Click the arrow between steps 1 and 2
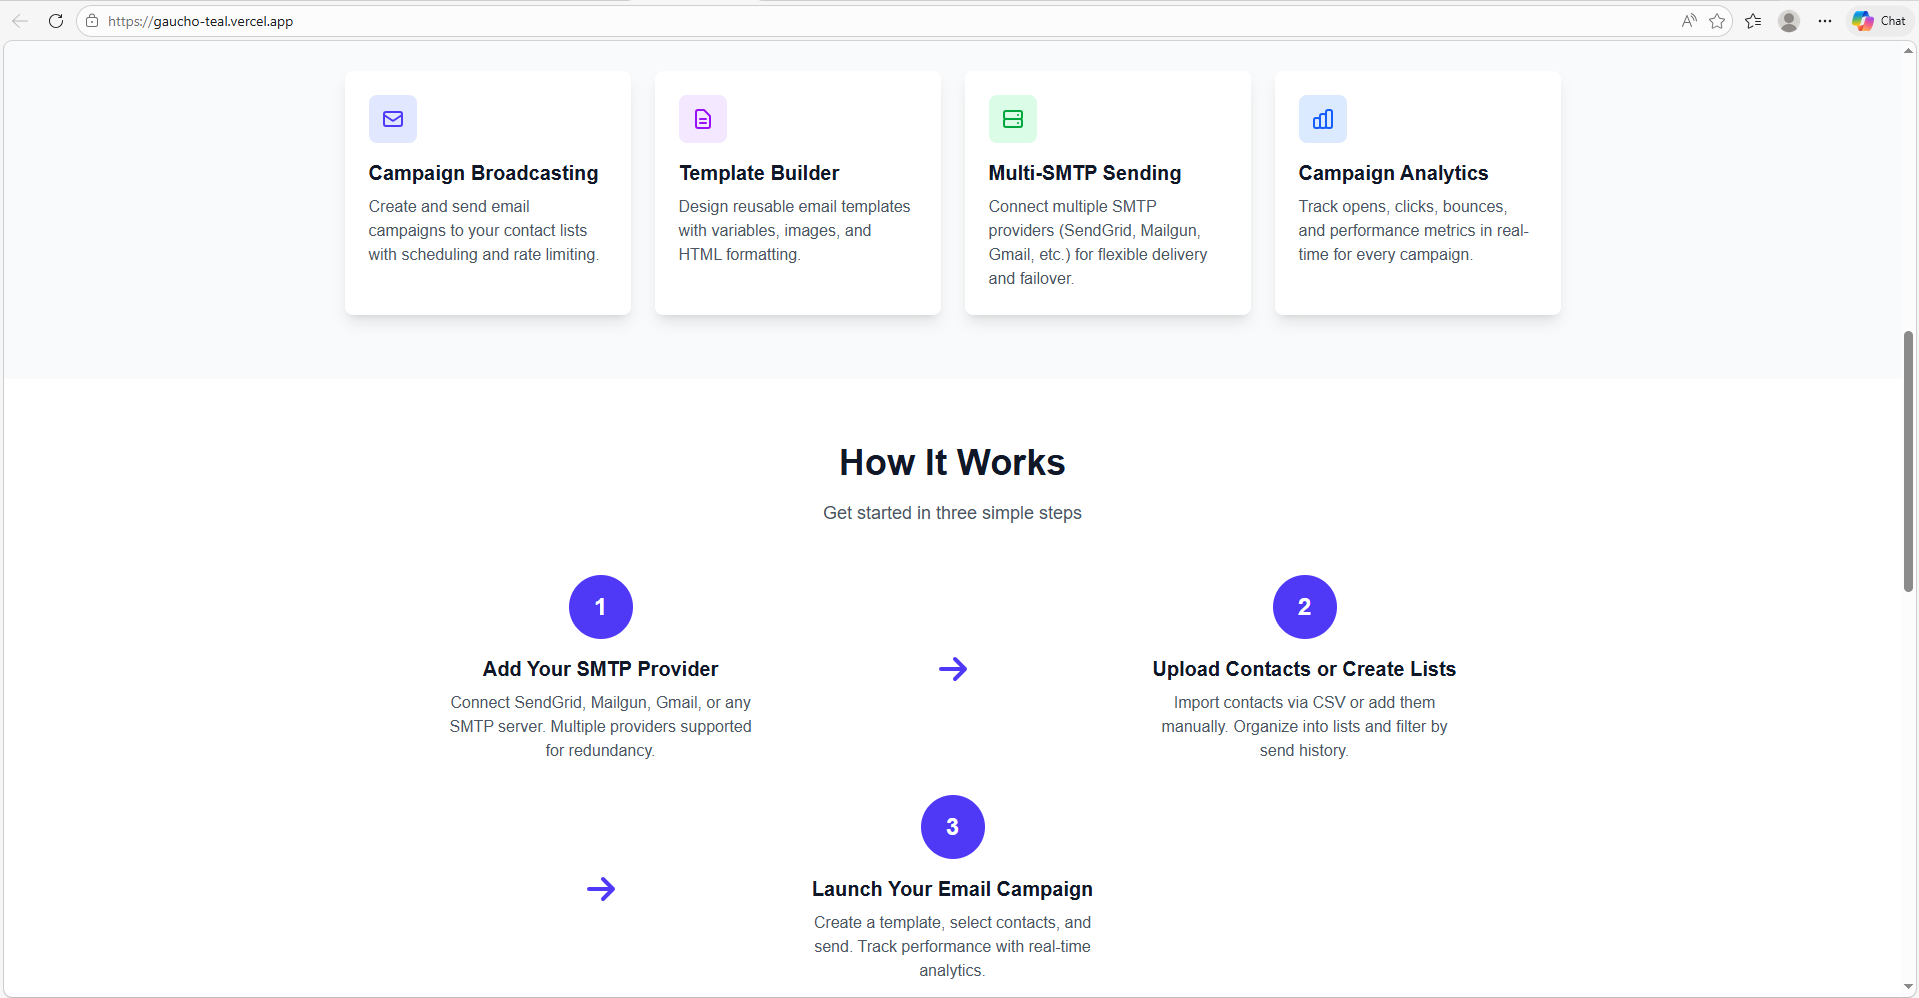This screenshot has height=998, width=1919. [952, 668]
